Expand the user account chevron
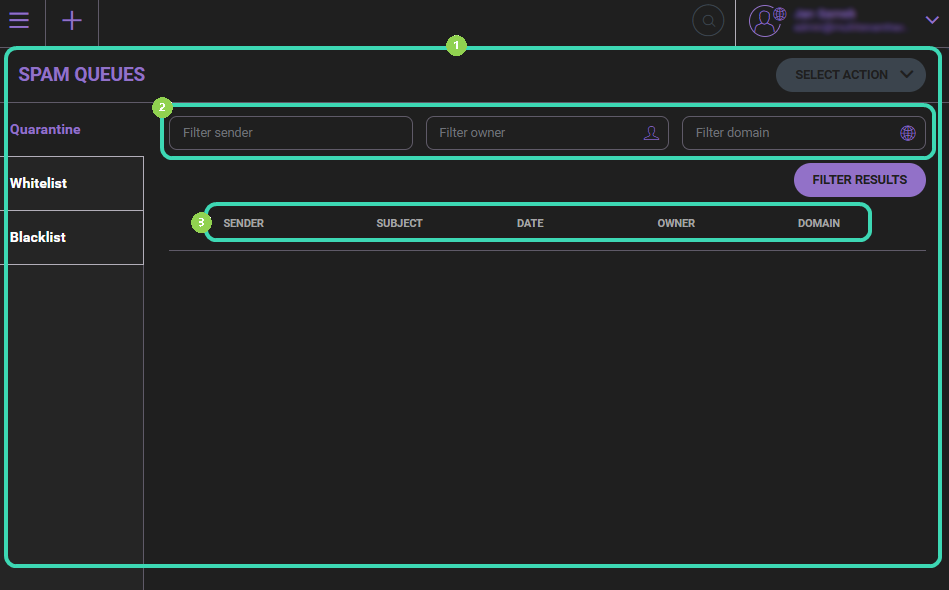This screenshot has height=590, width=949. click(x=932, y=20)
